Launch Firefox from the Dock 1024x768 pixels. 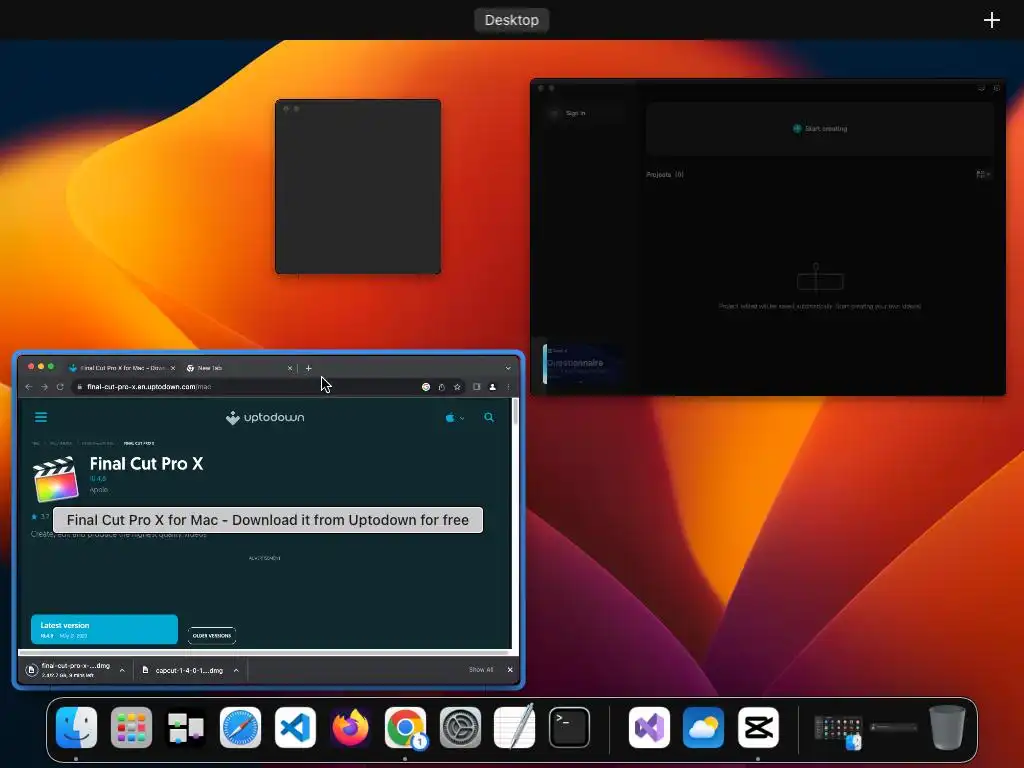pos(350,728)
